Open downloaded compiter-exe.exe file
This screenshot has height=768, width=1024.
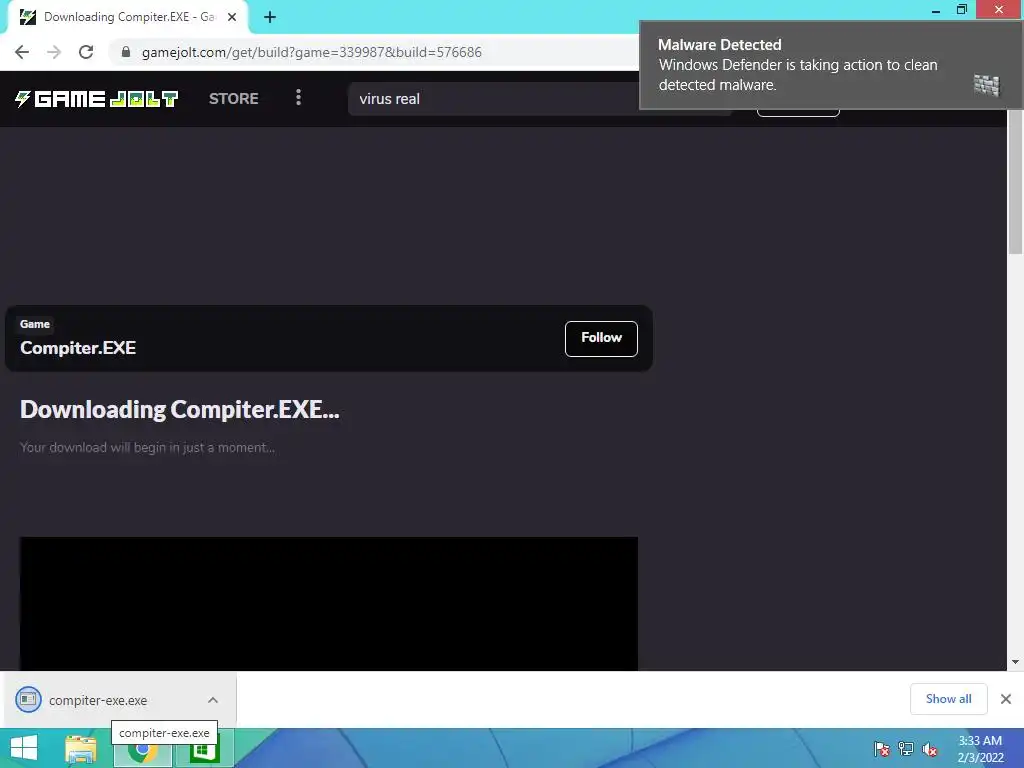[x=98, y=700]
